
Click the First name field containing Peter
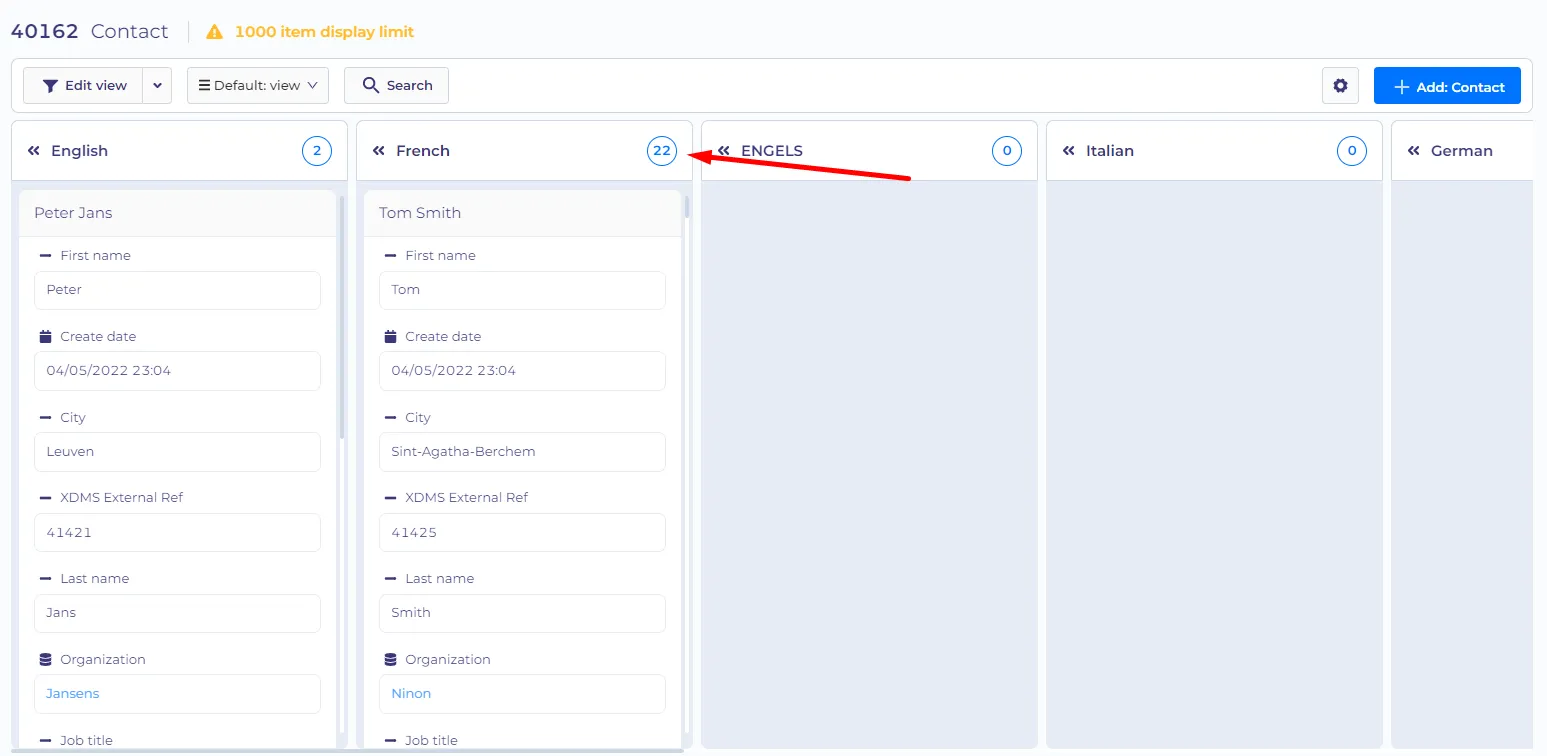[x=177, y=290]
